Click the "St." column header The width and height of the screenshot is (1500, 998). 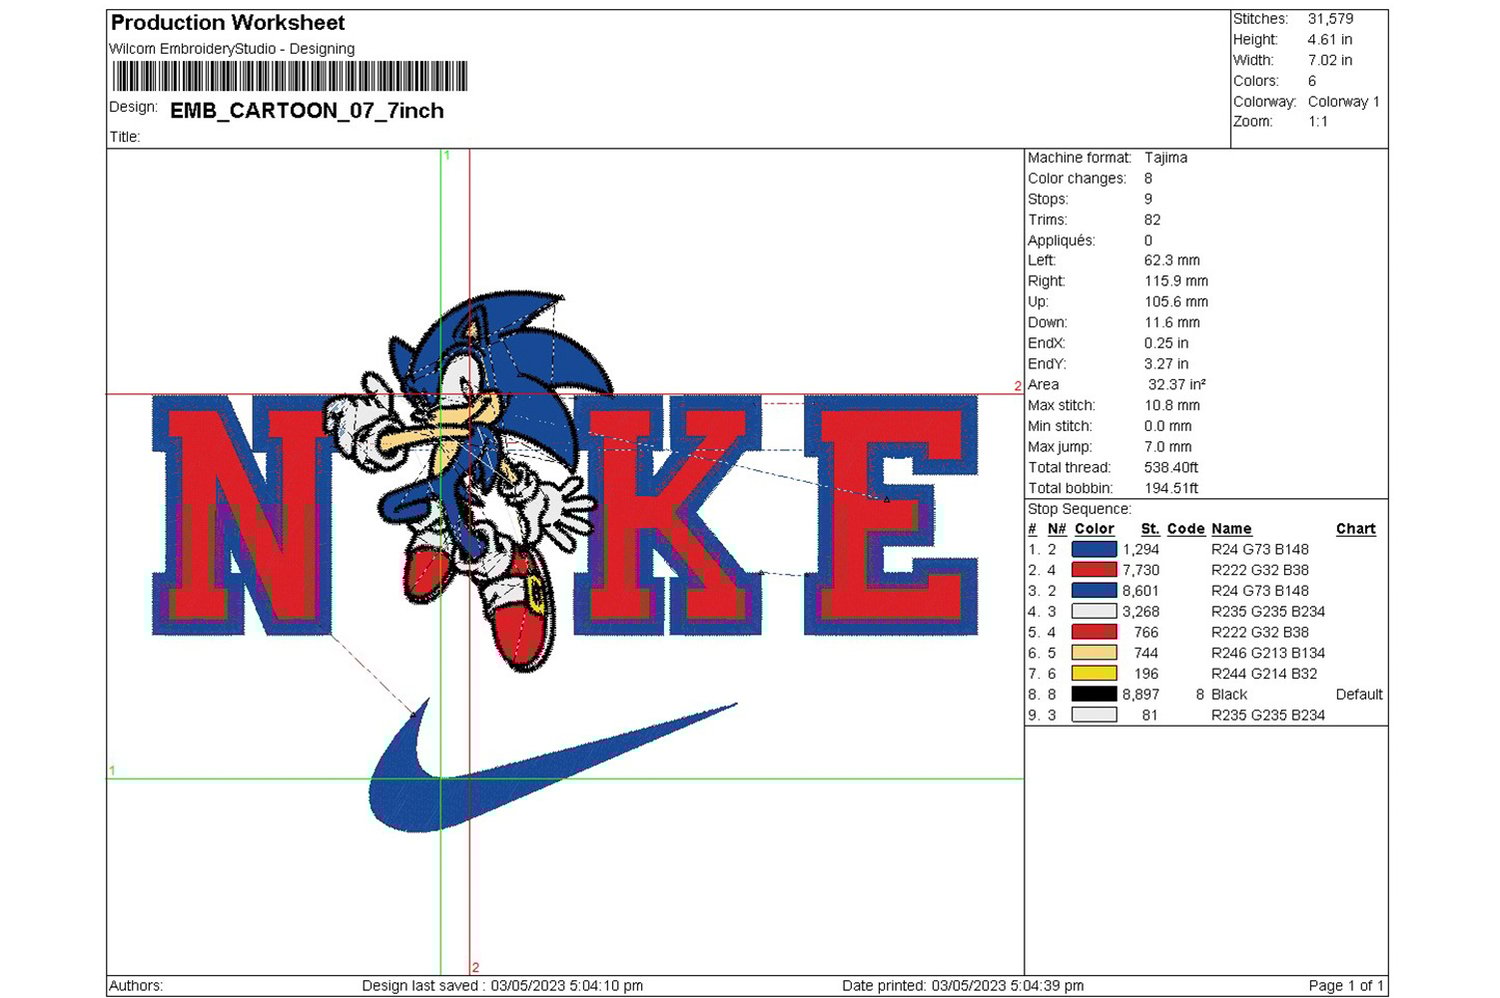[x=1150, y=529]
